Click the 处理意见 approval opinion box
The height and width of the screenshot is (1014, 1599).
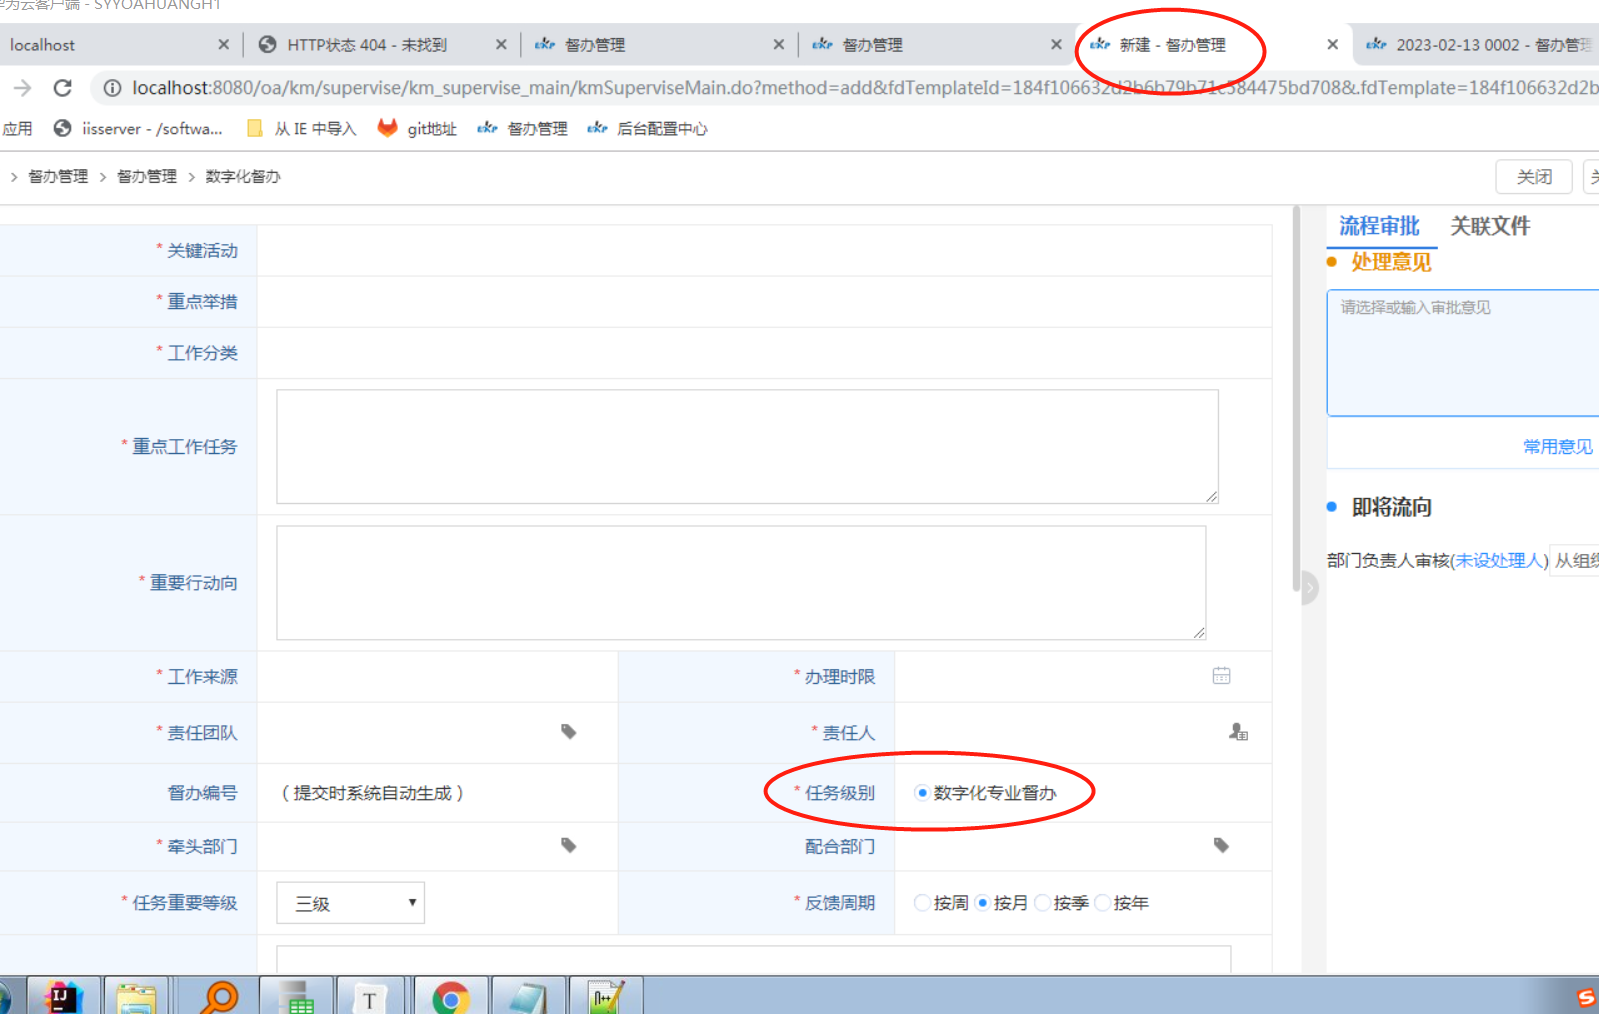pyautogui.click(x=1463, y=353)
